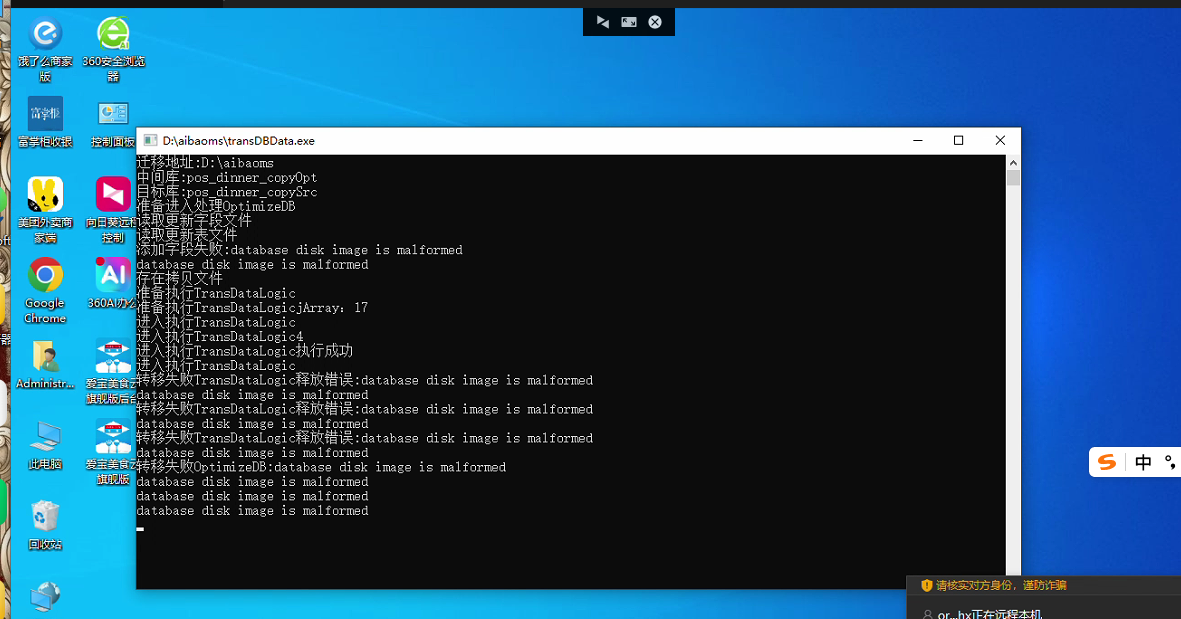The height and width of the screenshot is (619, 1181).
Task: Open the Administrator user folder icon
Action: tap(45, 357)
